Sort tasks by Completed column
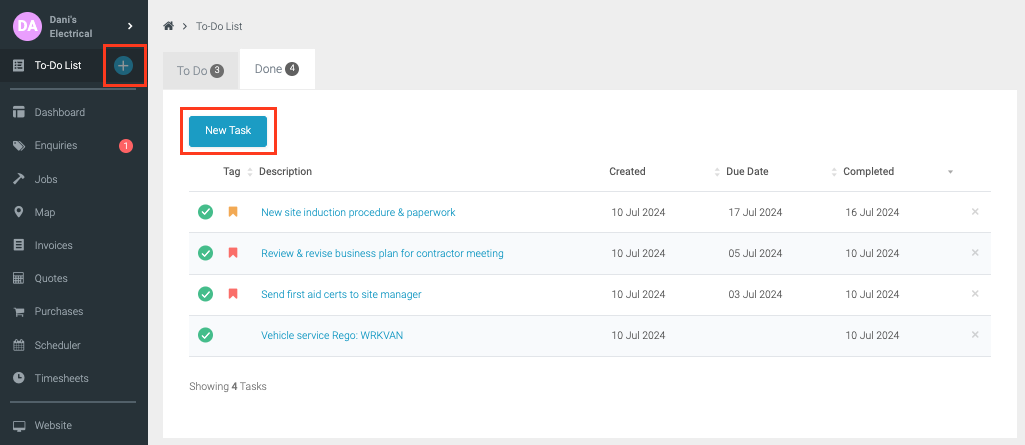The image size is (1025, 445). pos(868,172)
